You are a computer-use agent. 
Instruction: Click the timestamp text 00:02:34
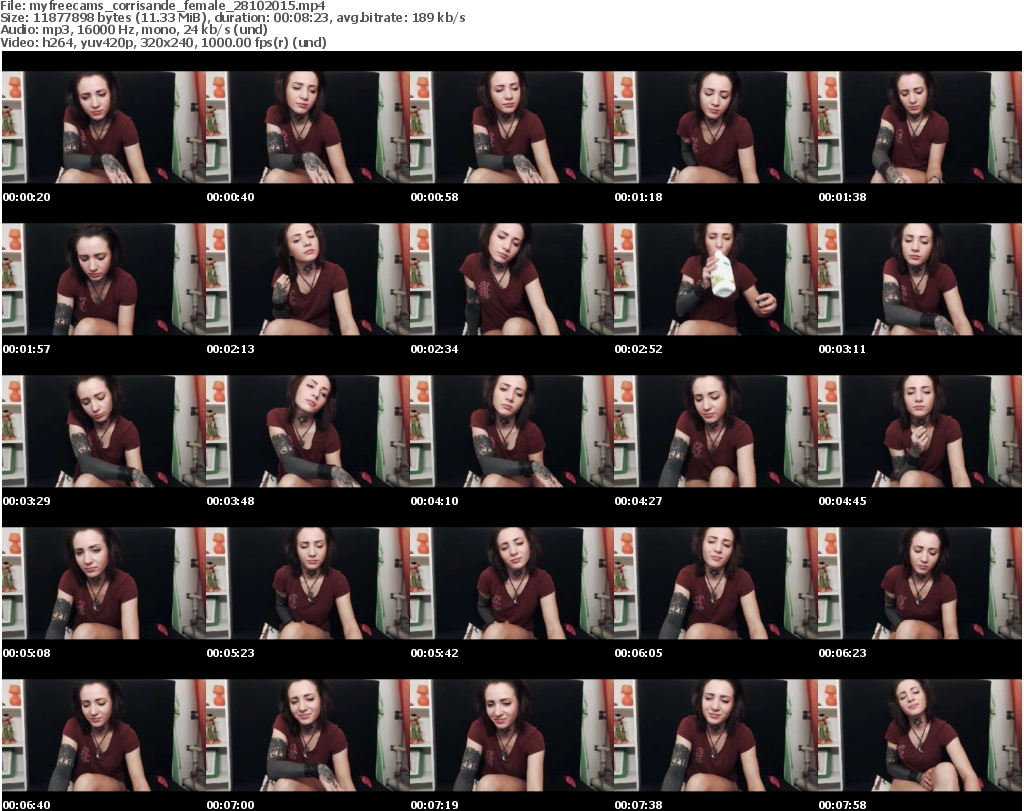(x=434, y=349)
